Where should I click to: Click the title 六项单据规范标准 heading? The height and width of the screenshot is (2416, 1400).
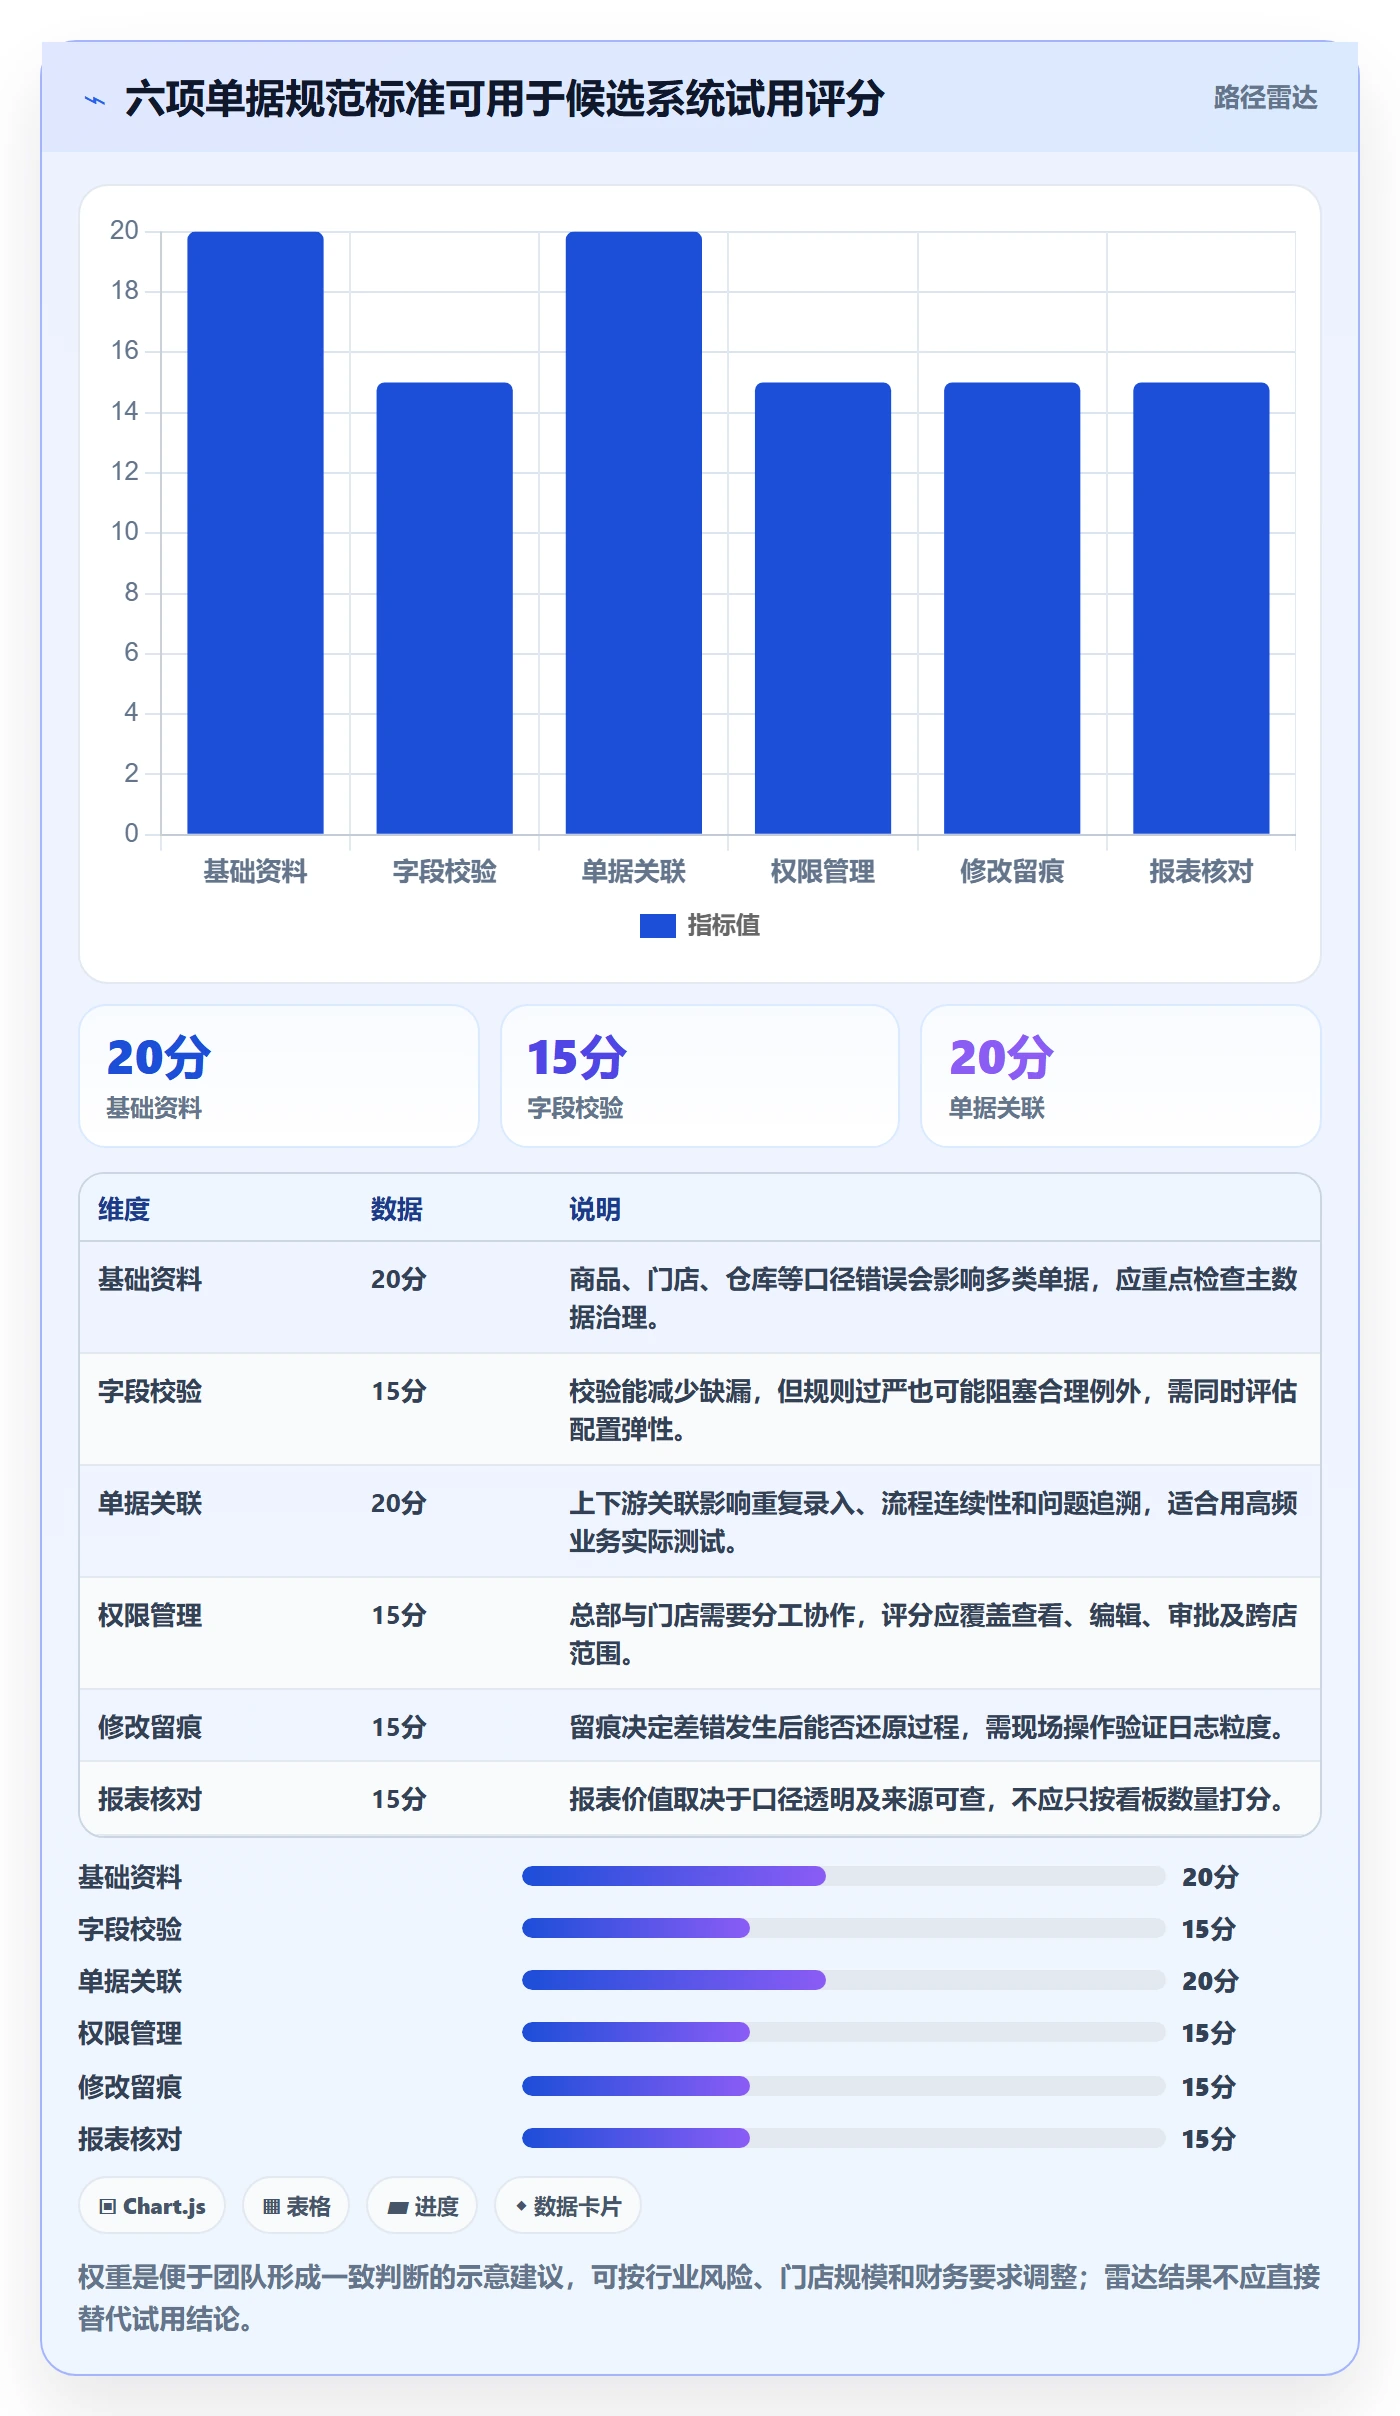[504, 99]
